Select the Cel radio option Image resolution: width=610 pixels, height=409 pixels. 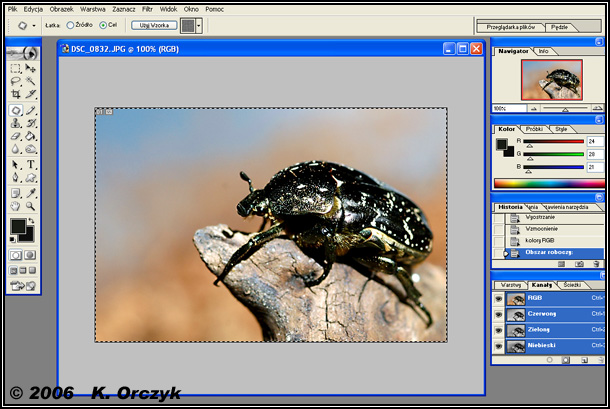click(x=102, y=25)
